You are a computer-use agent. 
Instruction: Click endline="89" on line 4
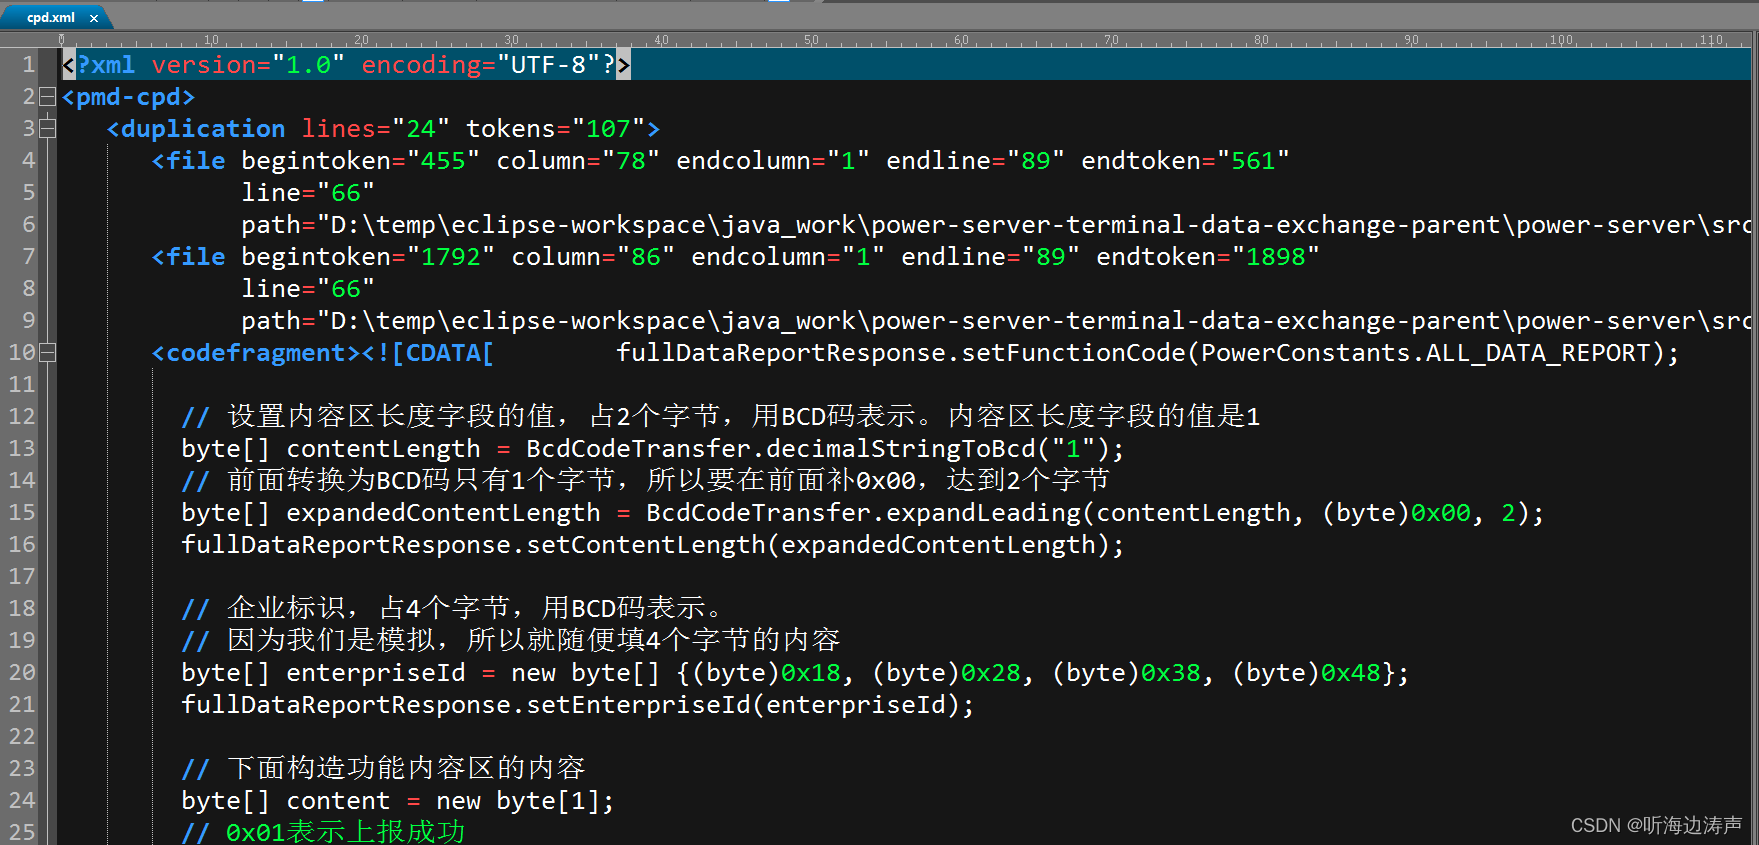point(976,161)
